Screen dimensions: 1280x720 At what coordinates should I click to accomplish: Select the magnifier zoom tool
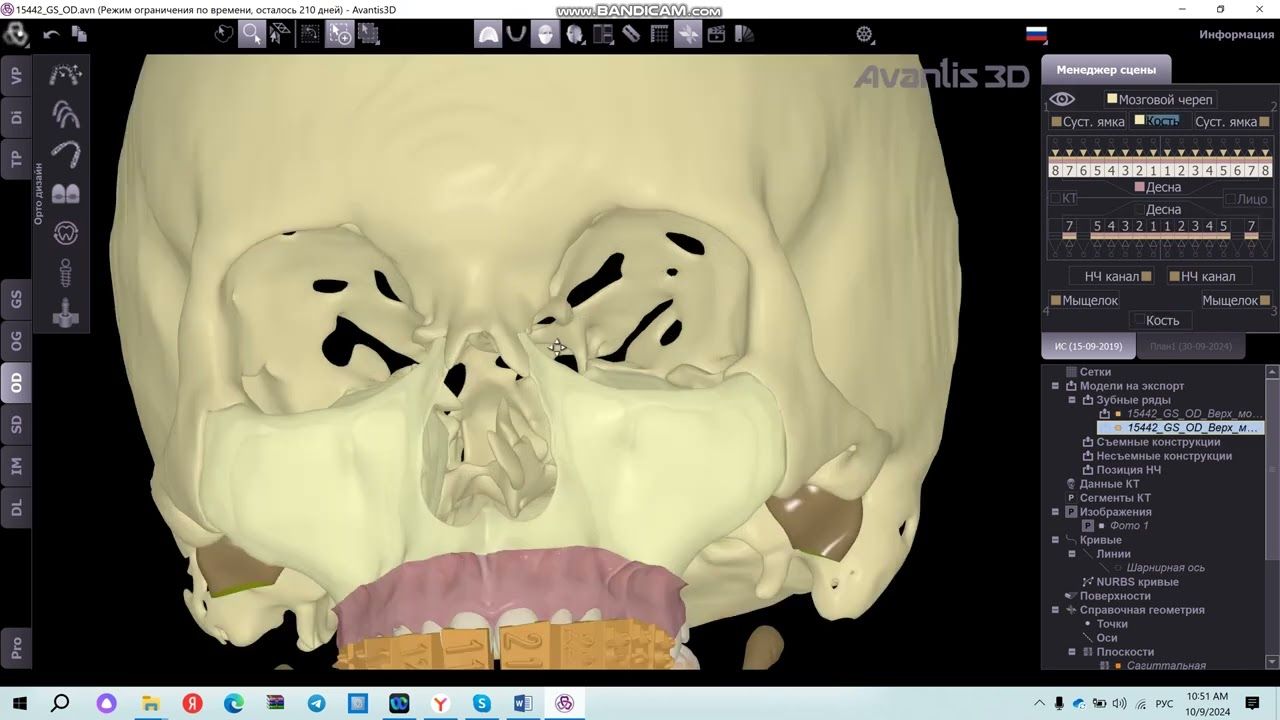pyautogui.click(x=252, y=34)
